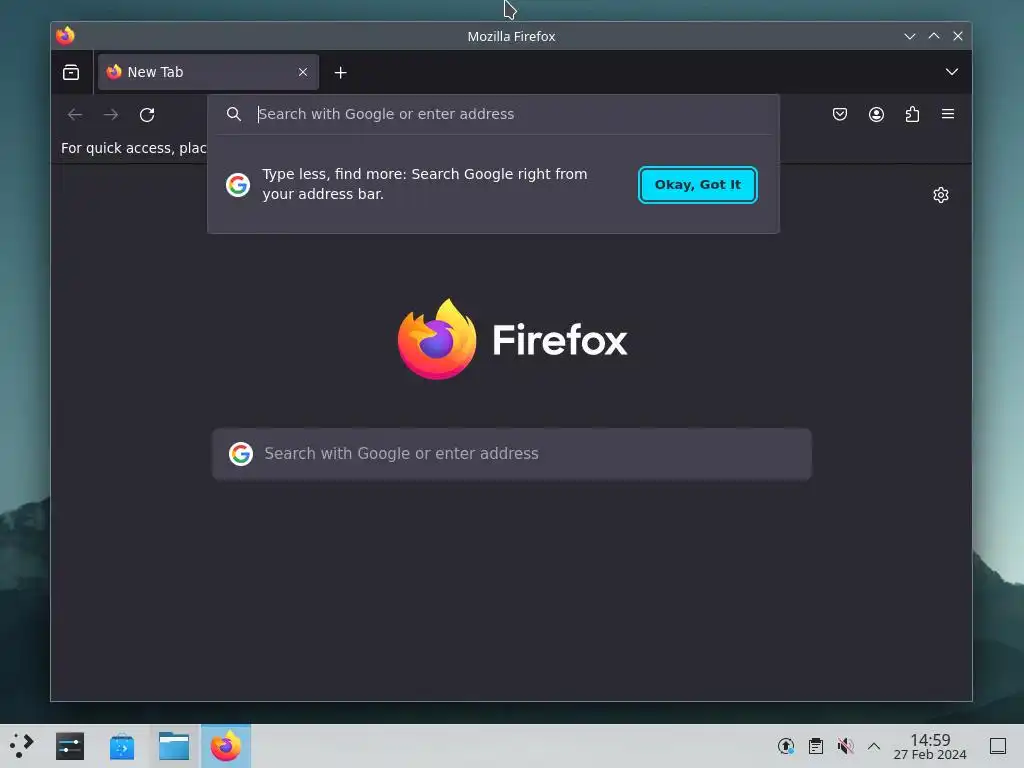The image size is (1024, 768).
Task: Click Firefox taskbar entry
Action: (226, 746)
